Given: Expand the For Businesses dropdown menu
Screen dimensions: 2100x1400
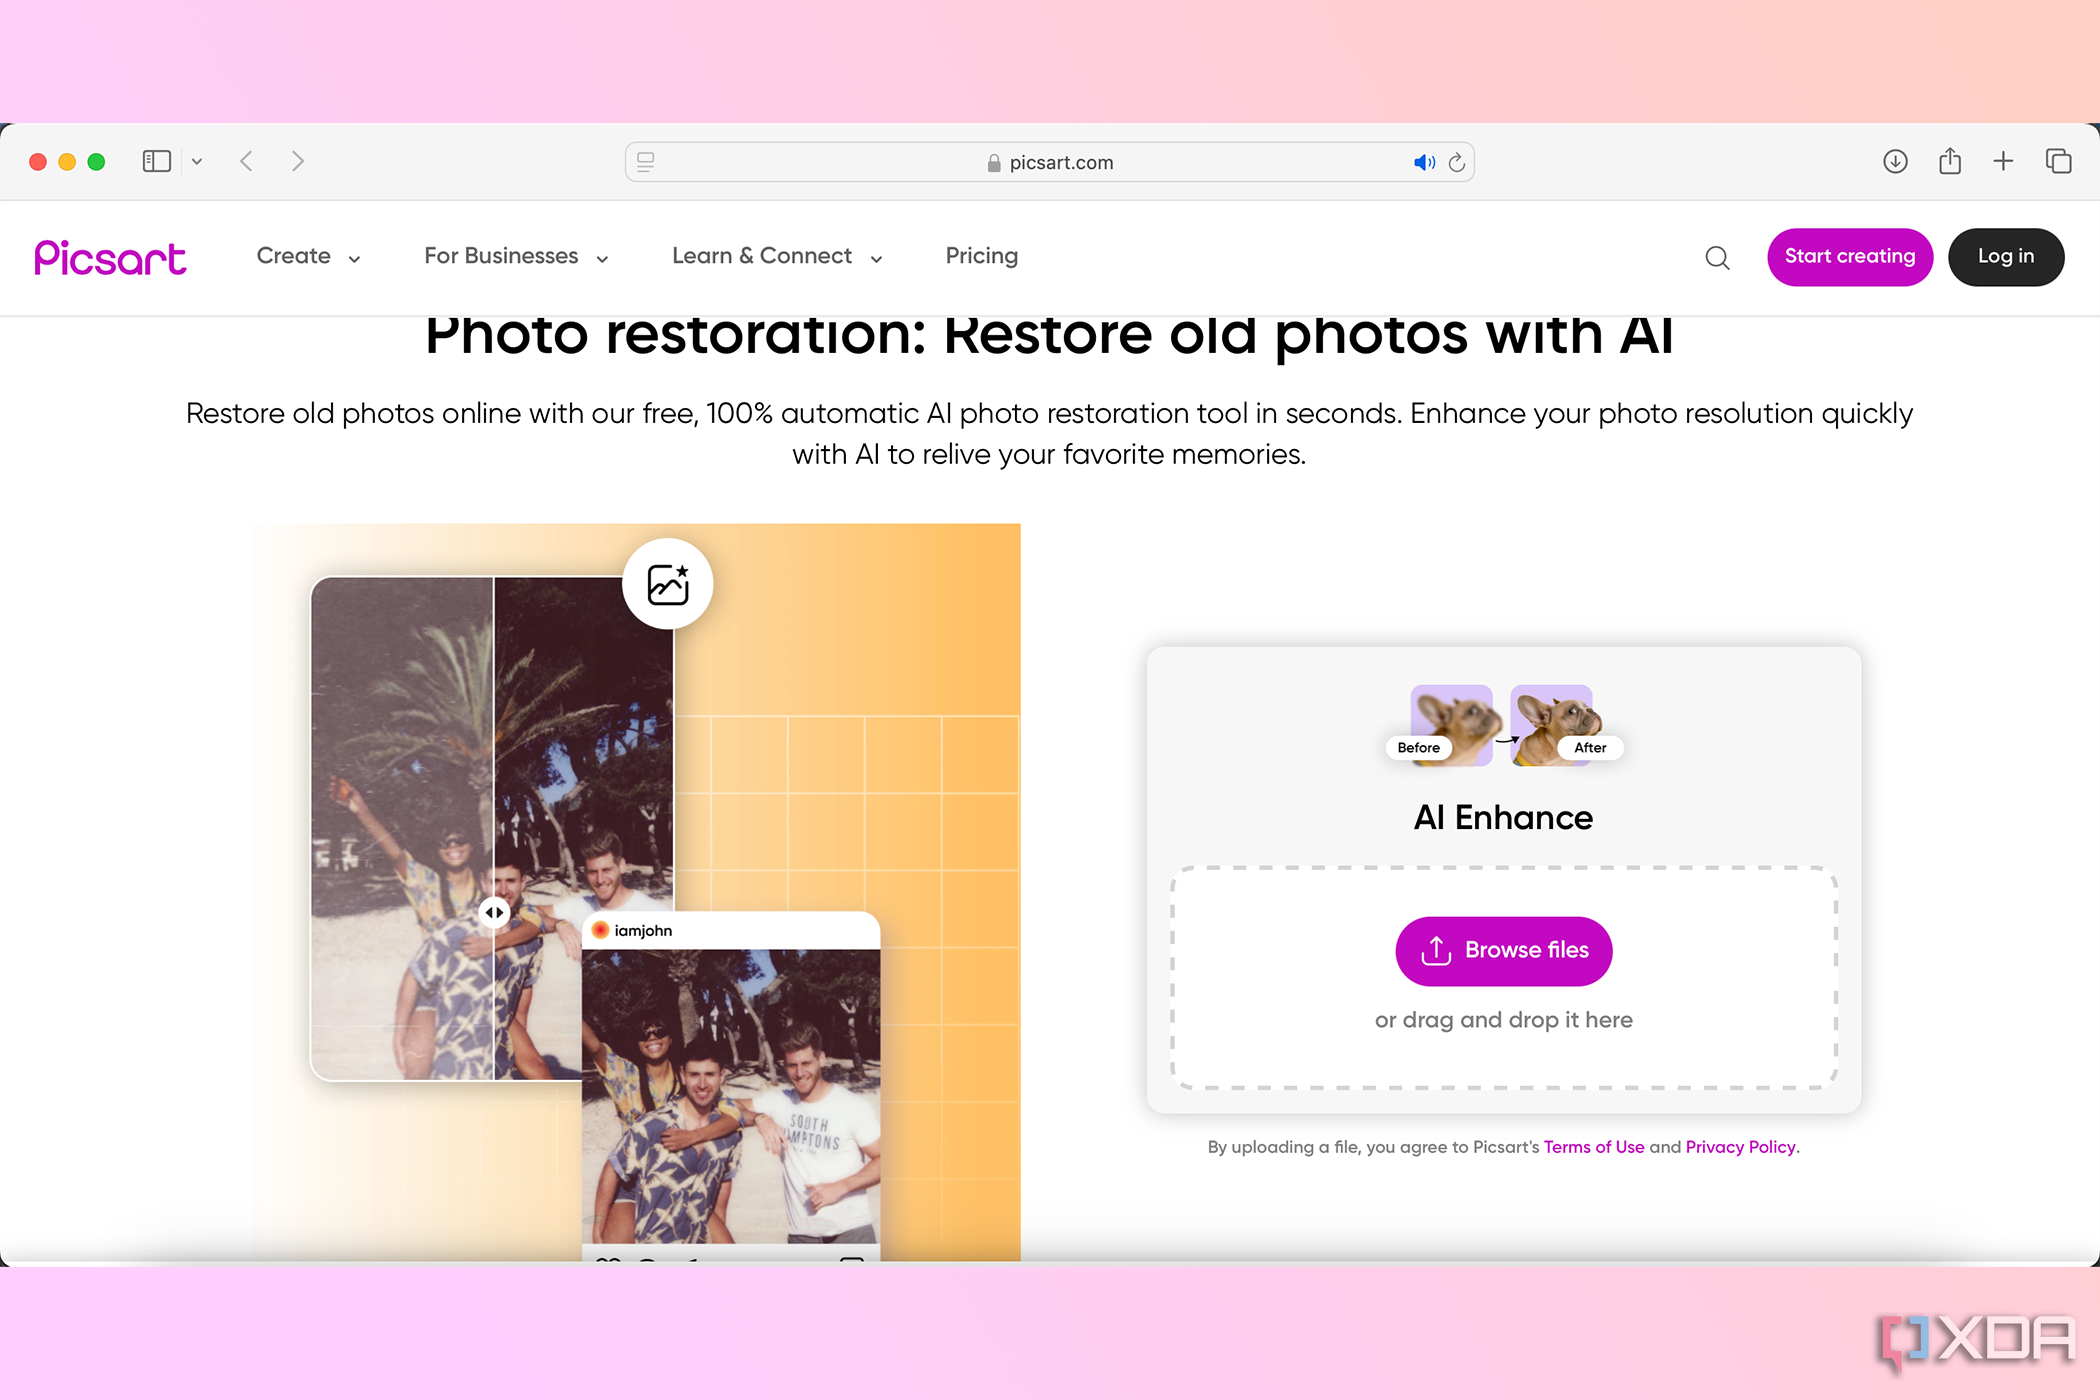Looking at the screenshot, I should [x=516, y=256].
